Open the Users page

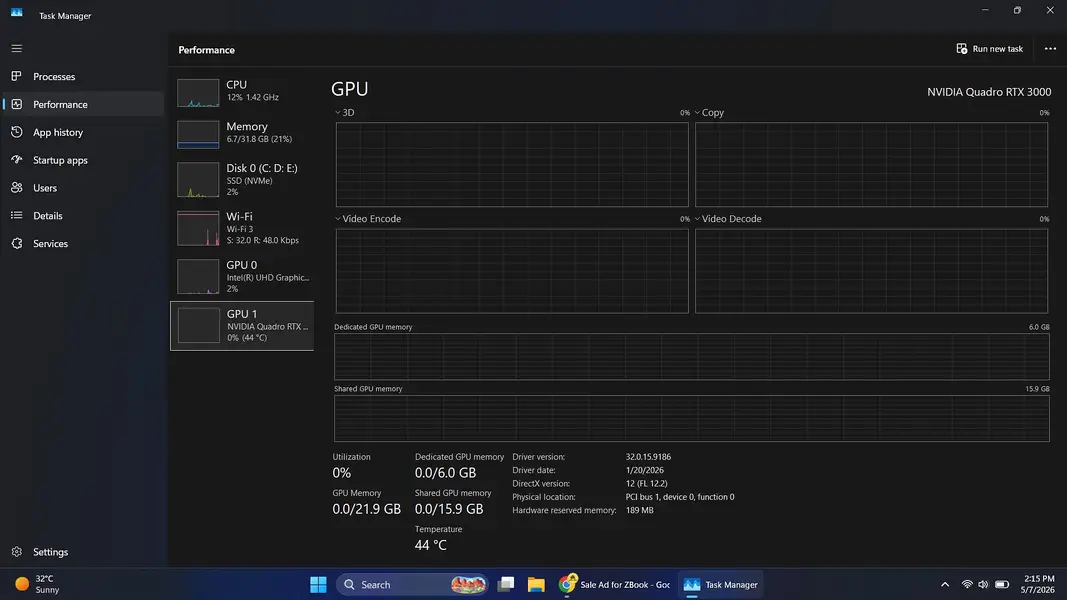tap(83, 188)
